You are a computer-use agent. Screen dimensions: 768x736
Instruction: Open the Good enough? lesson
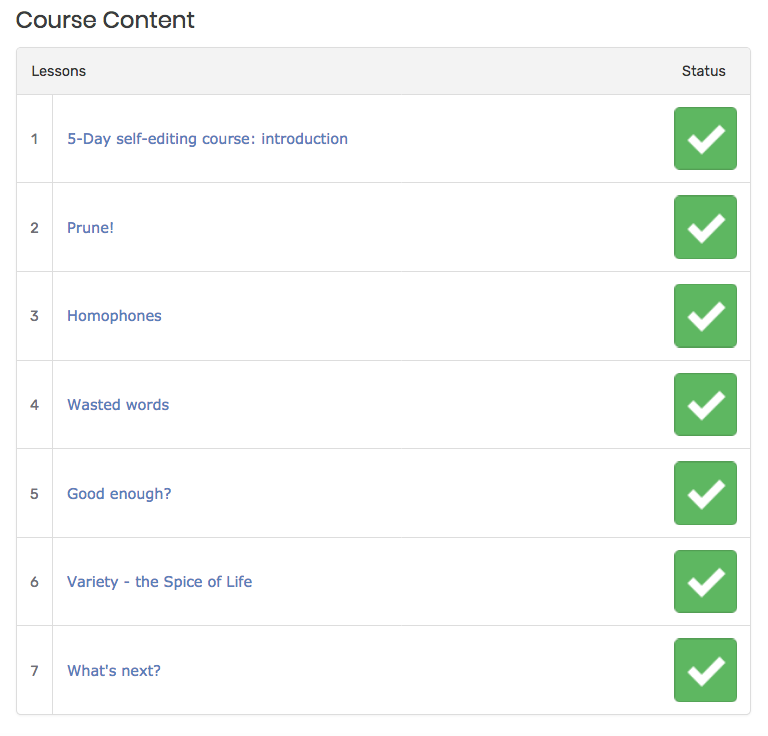pyautogui.click(x=119, y=494)
